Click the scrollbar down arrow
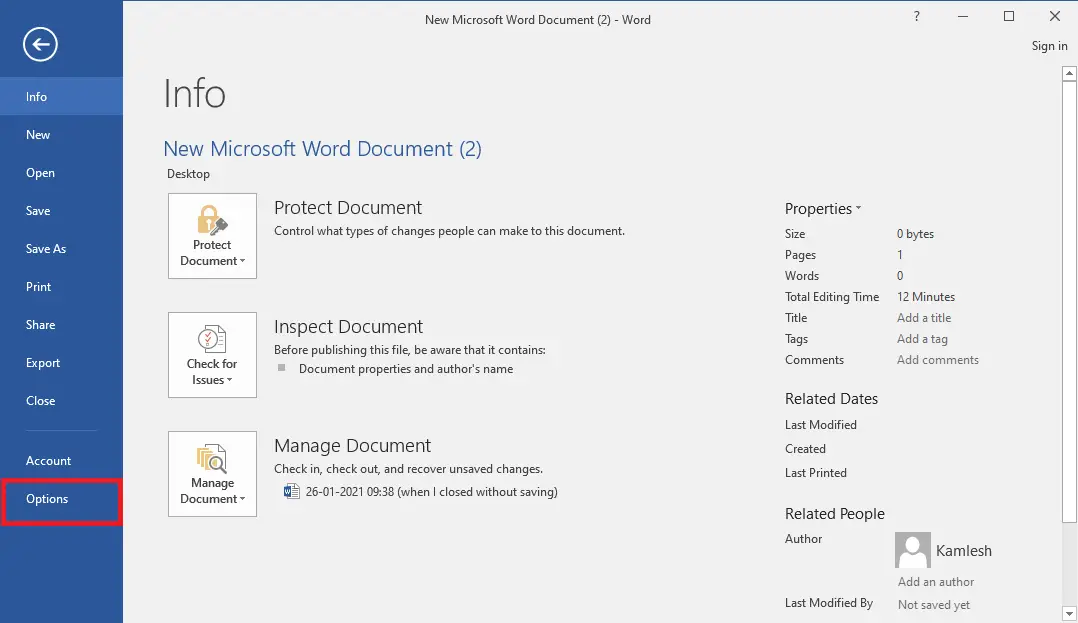The height and width of the screenshot is (623, 1078). pyautogui.click(x=1069, y=613)
